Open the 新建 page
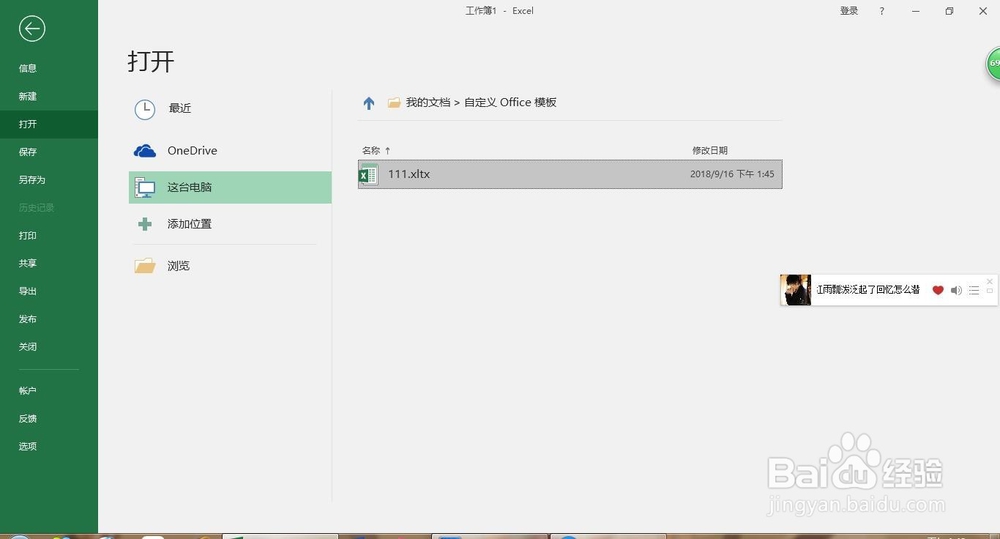 [27, 96]
